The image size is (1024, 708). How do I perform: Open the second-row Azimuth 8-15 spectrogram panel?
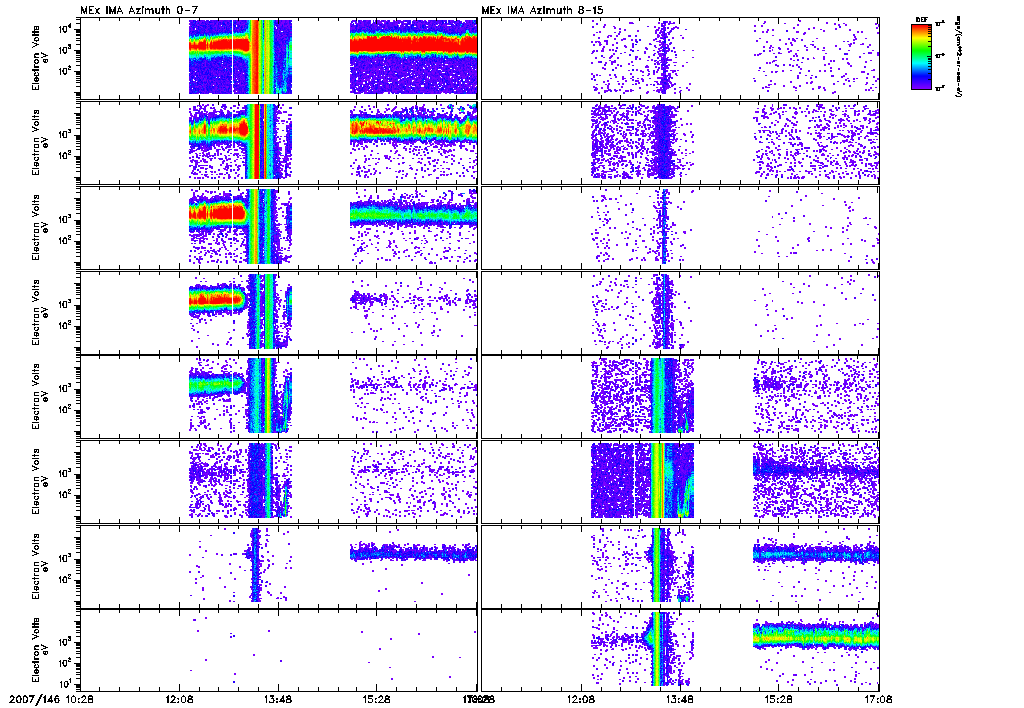pyautogui.click(x=680, y=142)
